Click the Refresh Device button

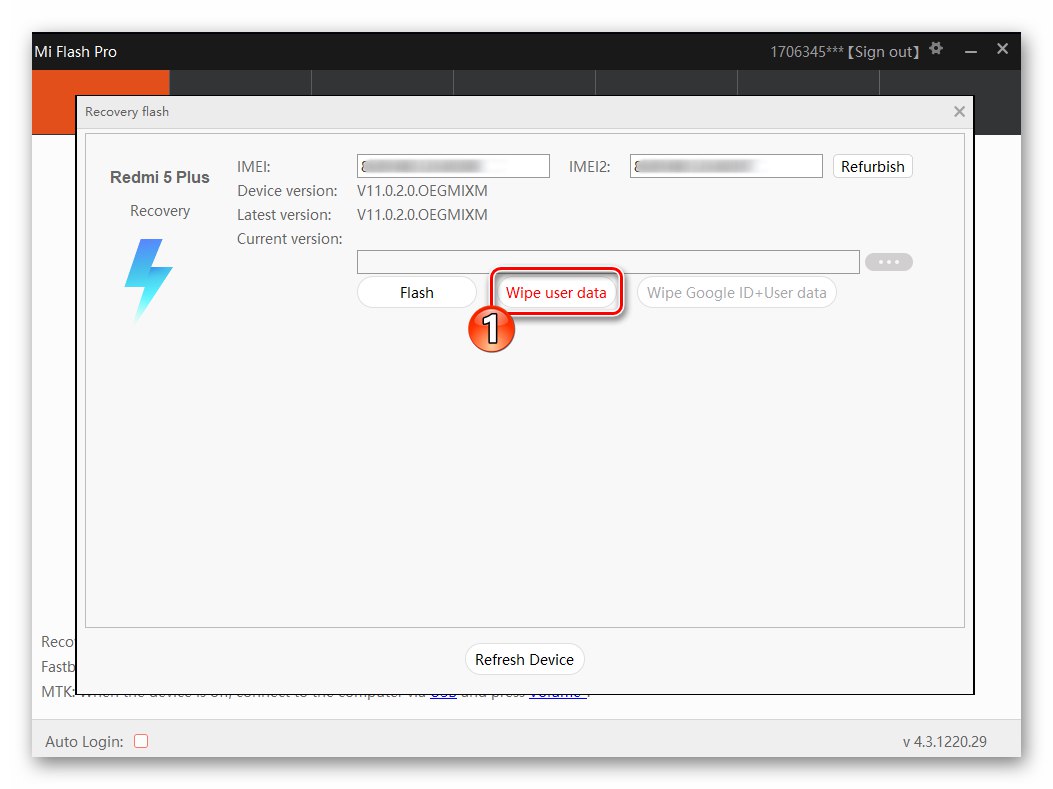[x=524, y=659]
